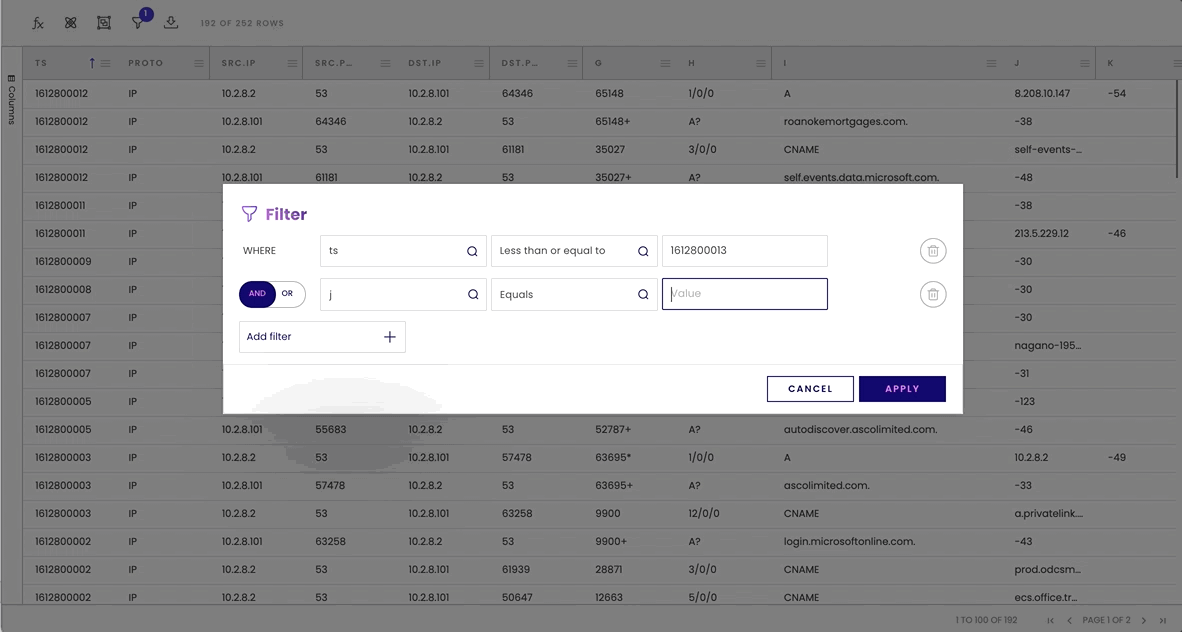Click the toolbar icon right of fx
Image resolution: width=1182 pixels, height=632 pixels.
pos(71,23)
